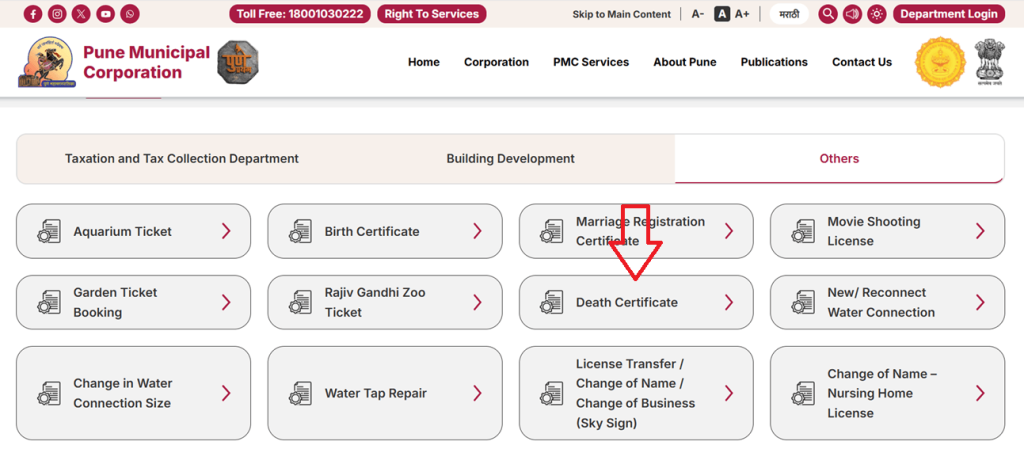Click the screen reader speaker icon

(x=852, y=14)
